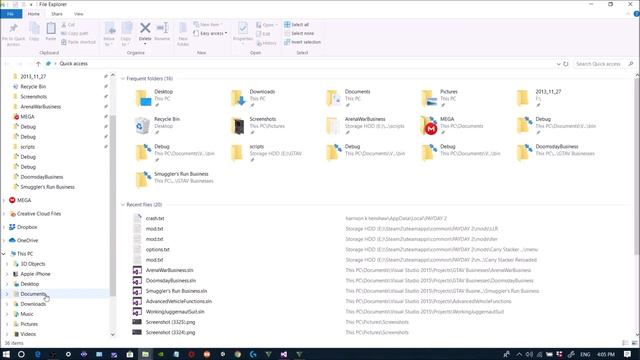
Task: Open the address bar history dropdown
Action: coord(558,64)
